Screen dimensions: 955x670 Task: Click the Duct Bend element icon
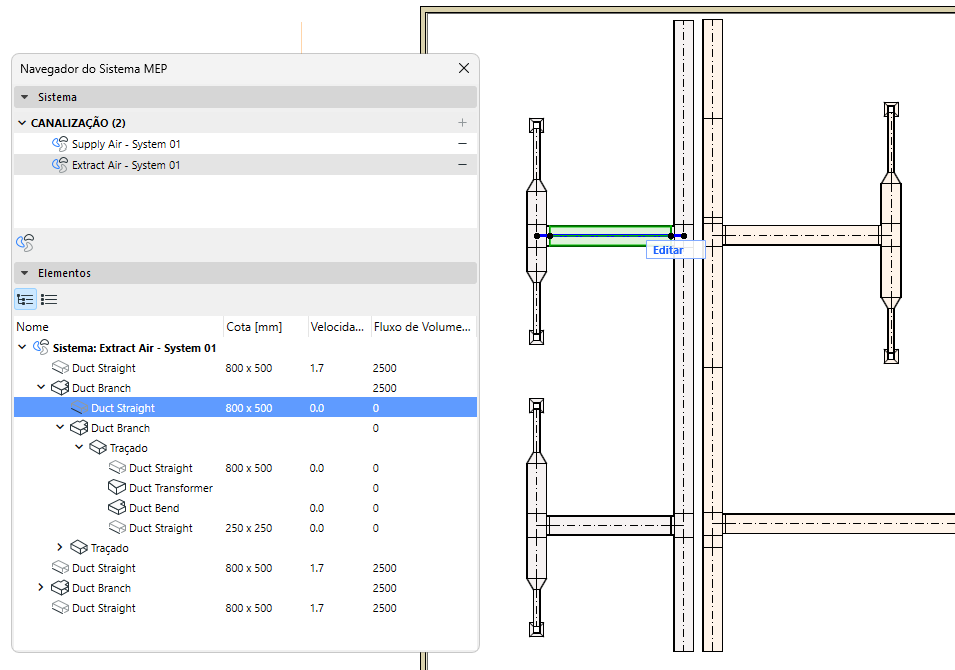coord(117,508)
